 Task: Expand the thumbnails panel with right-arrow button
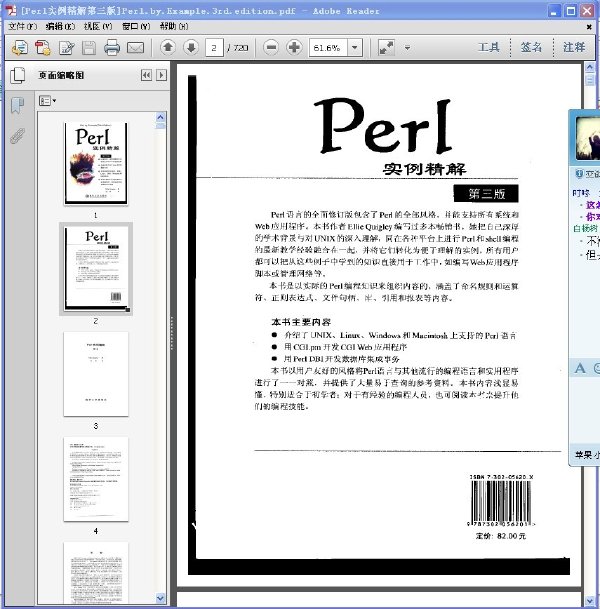click(162, 75)
